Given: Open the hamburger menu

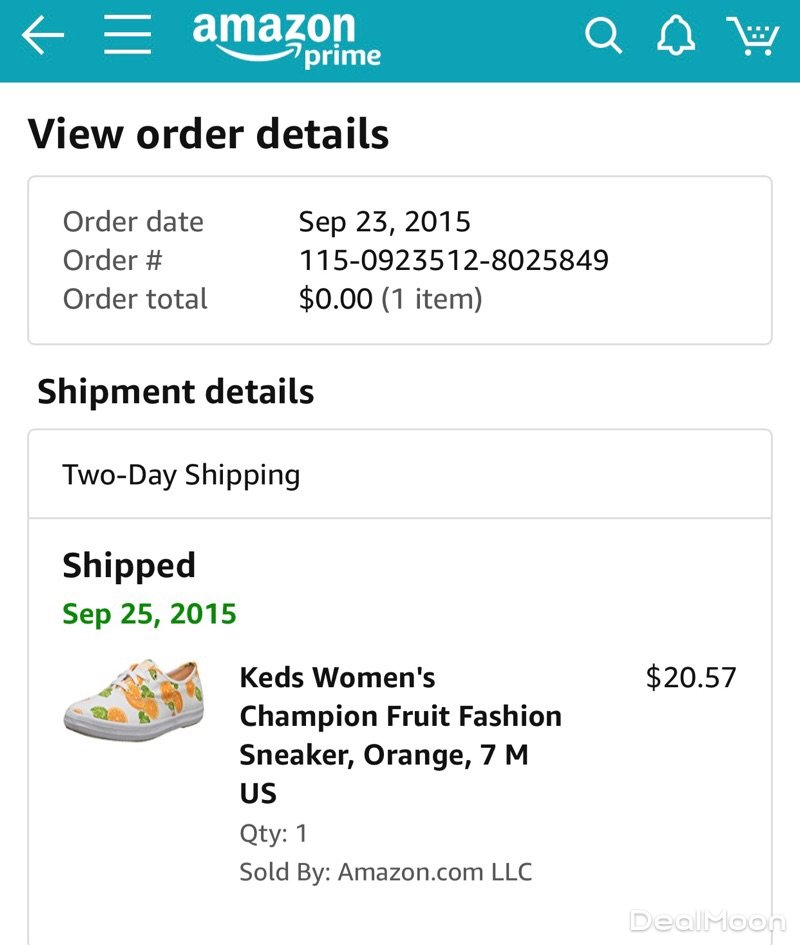Looking at the screenshot, I should click(x=128, y=37).
